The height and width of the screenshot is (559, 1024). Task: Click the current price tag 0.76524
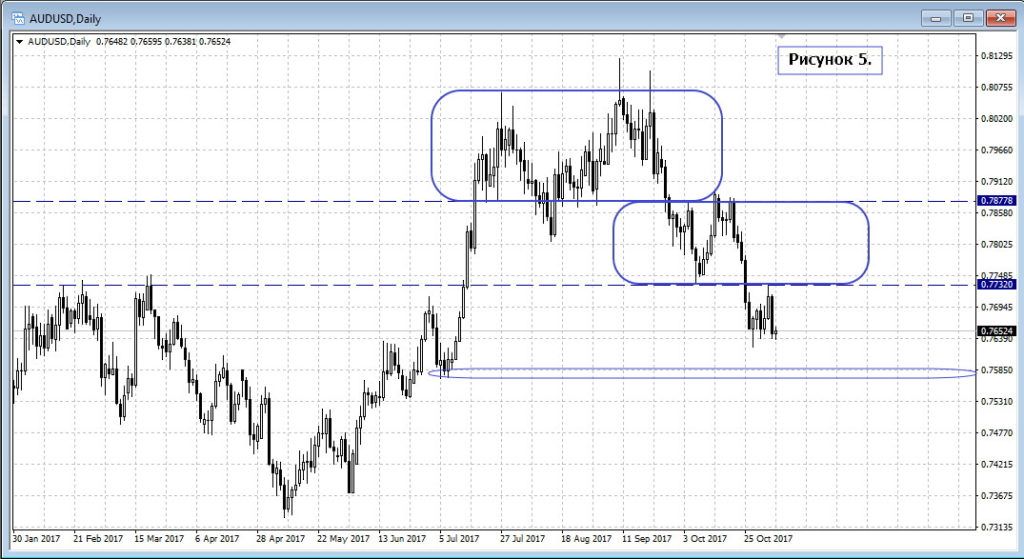pyautogui.click(x=995, y=331)
